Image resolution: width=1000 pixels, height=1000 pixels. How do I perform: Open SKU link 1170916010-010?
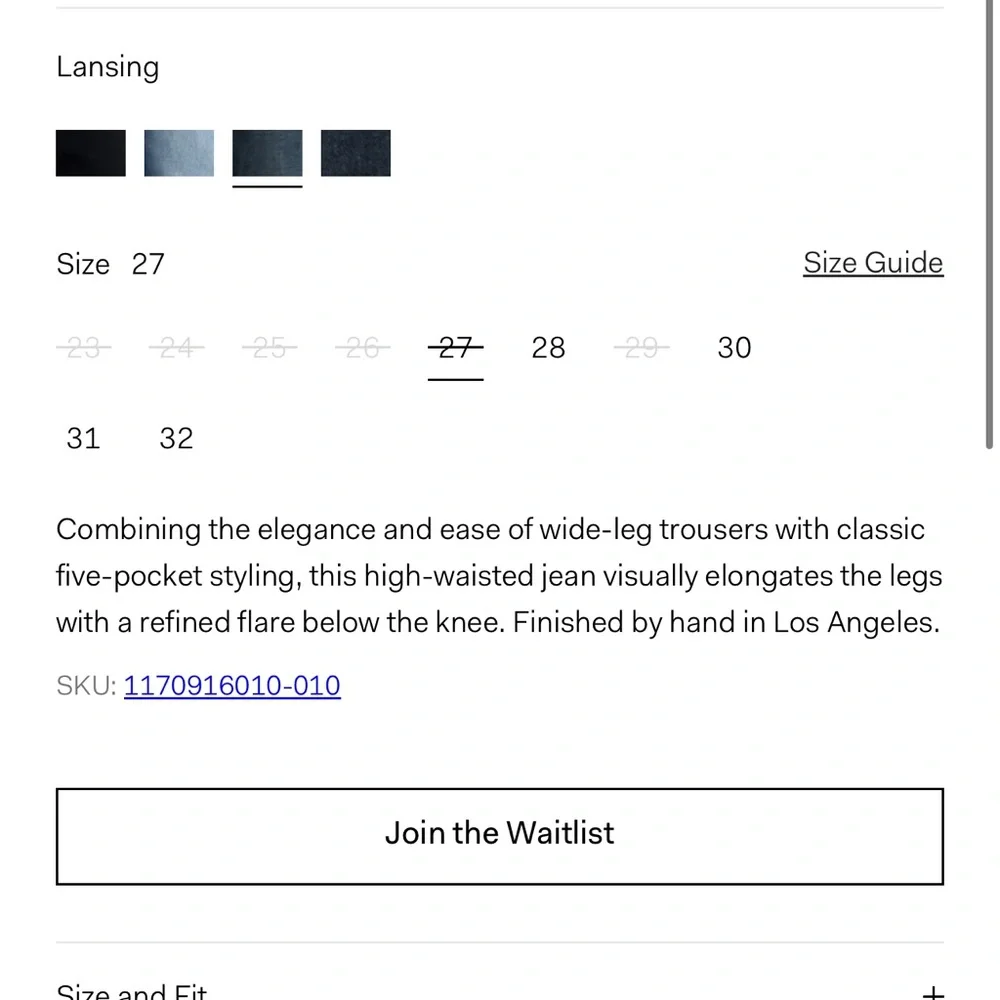(232, 686)
